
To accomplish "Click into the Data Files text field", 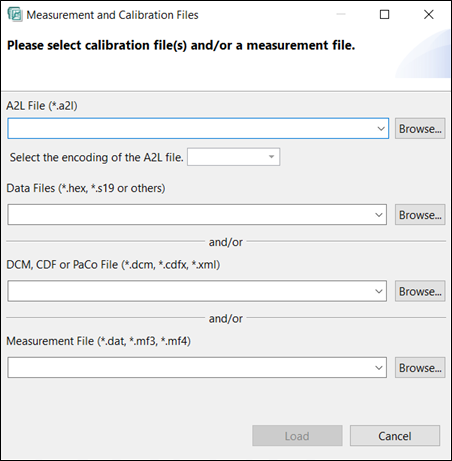I will click(x=190, y=215).
